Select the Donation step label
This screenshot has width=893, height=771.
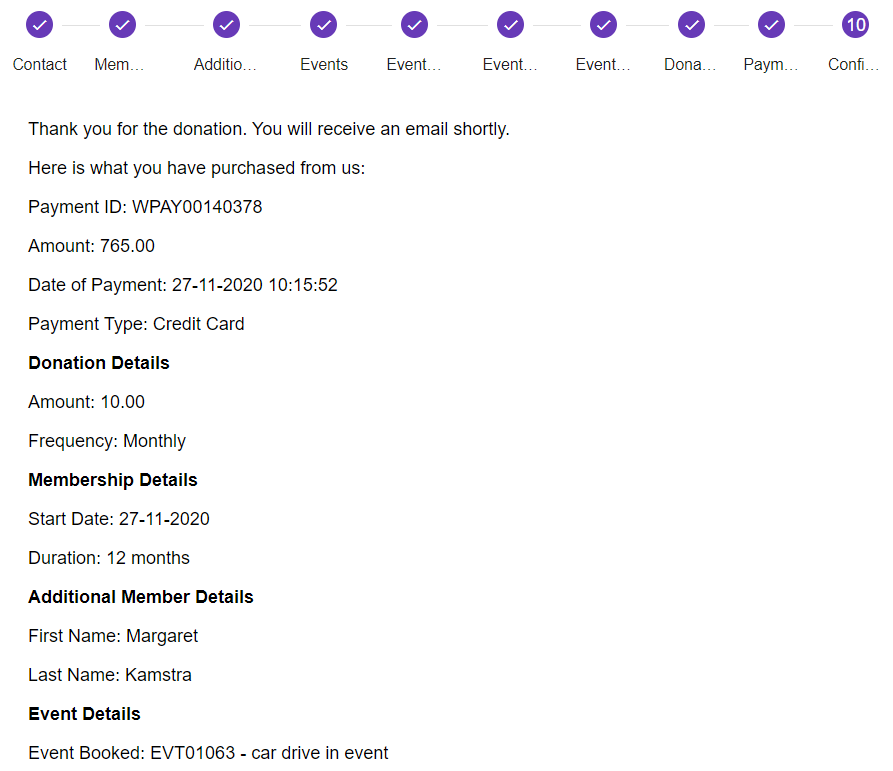coord(689,64)
